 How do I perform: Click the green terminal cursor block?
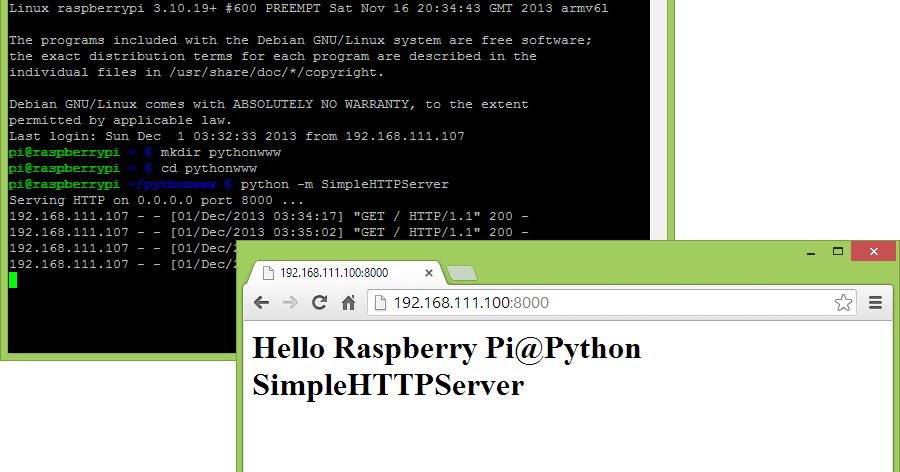coord(13,280)
